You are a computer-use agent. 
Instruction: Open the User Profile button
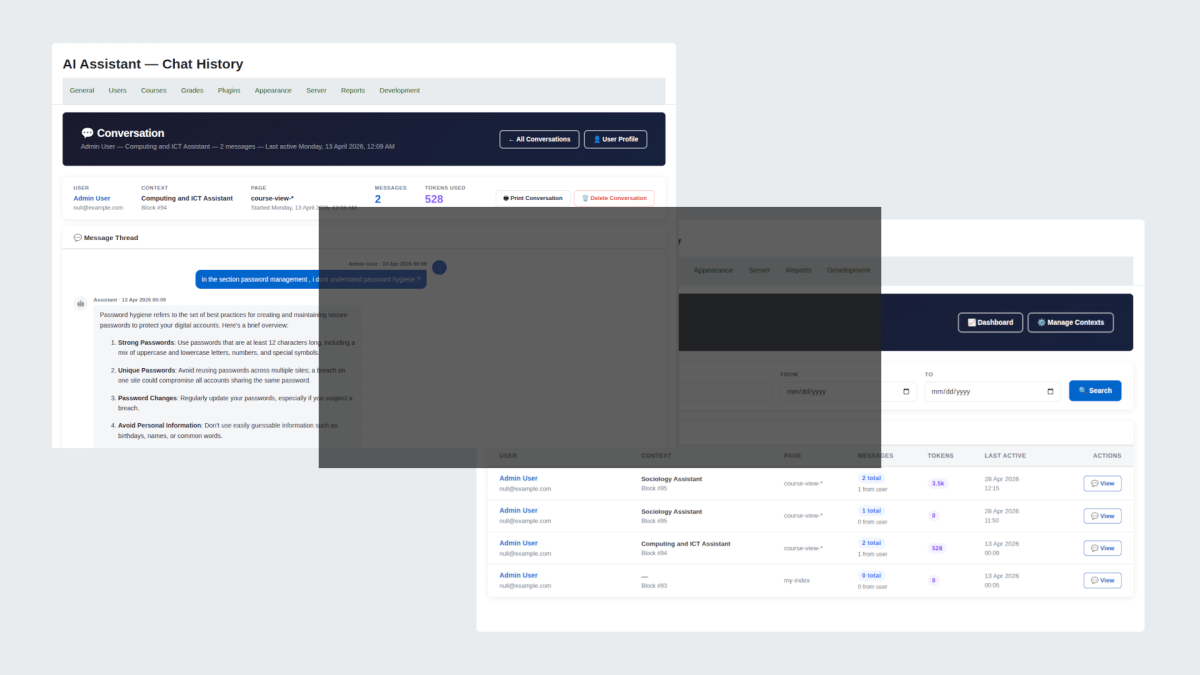(x=615, y=139)
